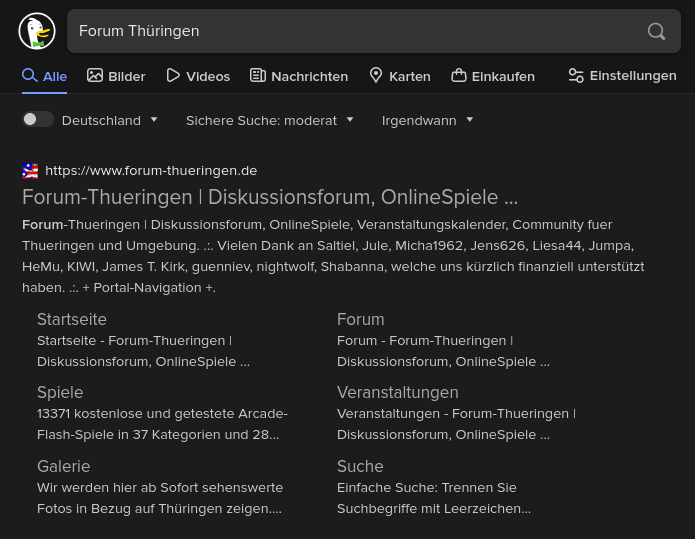Image resolution: width=695 pixels, height=539 pixels.
Task: Open the Einkaufen shopping bag tab
Action: click(x=493, y=76)
